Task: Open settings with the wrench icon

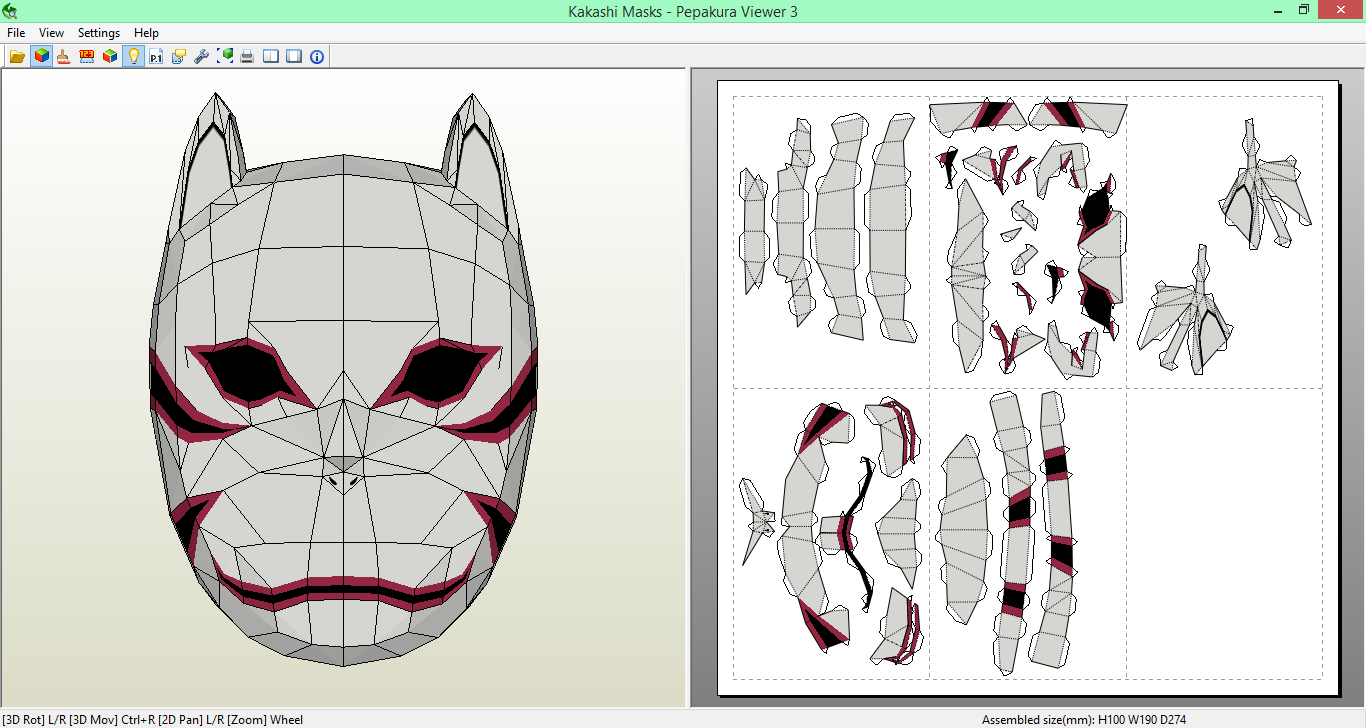Action: point(202,56)
